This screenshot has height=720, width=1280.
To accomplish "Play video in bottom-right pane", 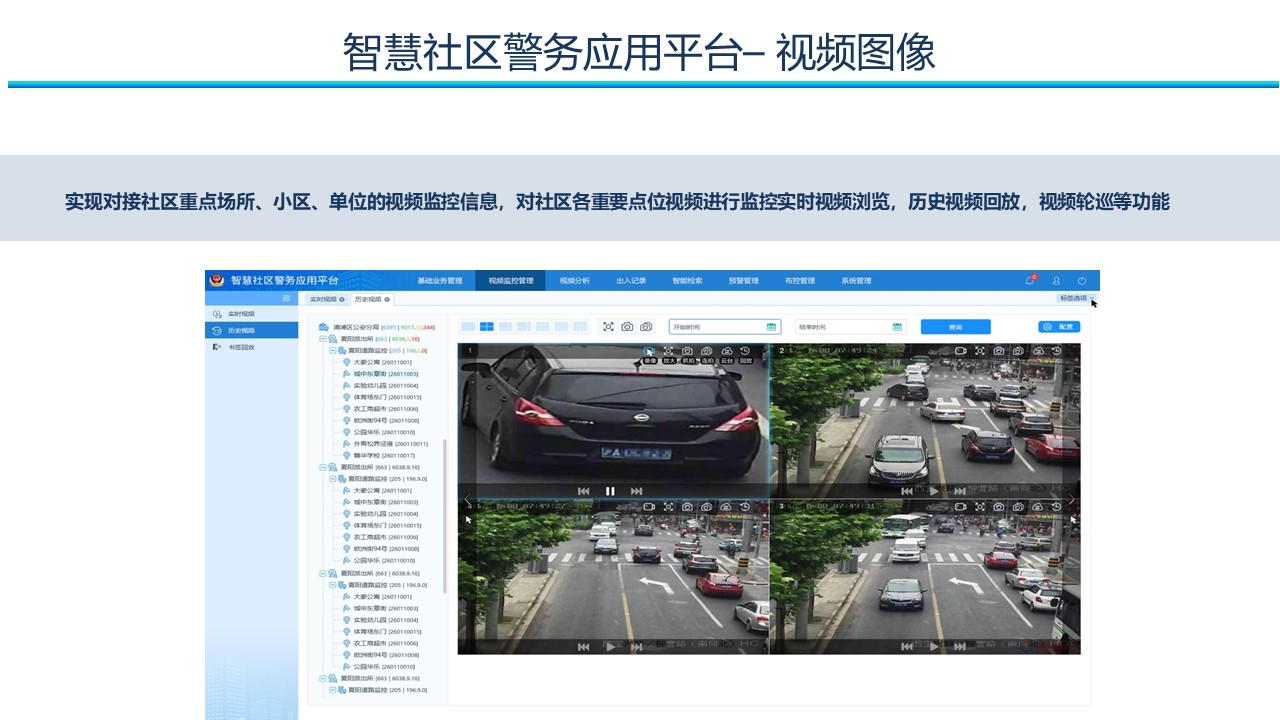I will point(934,647).
